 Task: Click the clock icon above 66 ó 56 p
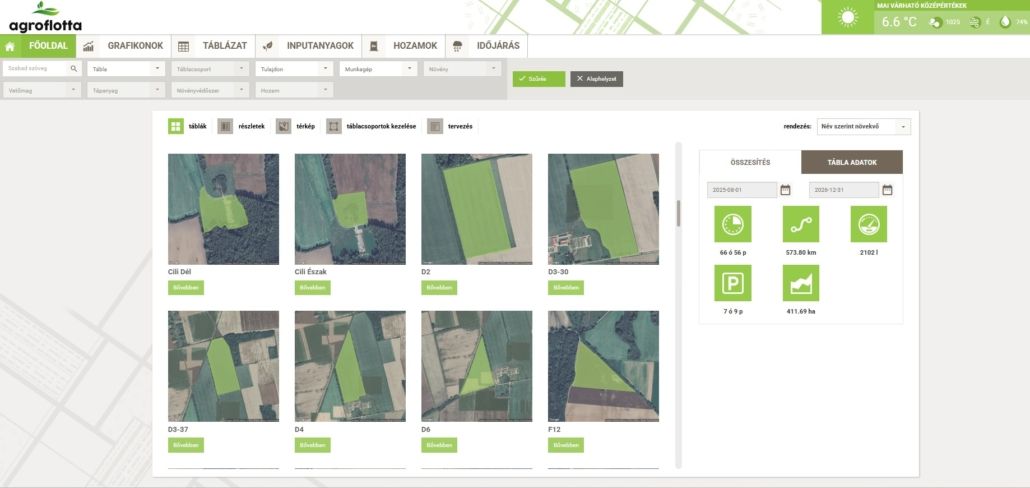pyautogui.click(x=732, y=224)
